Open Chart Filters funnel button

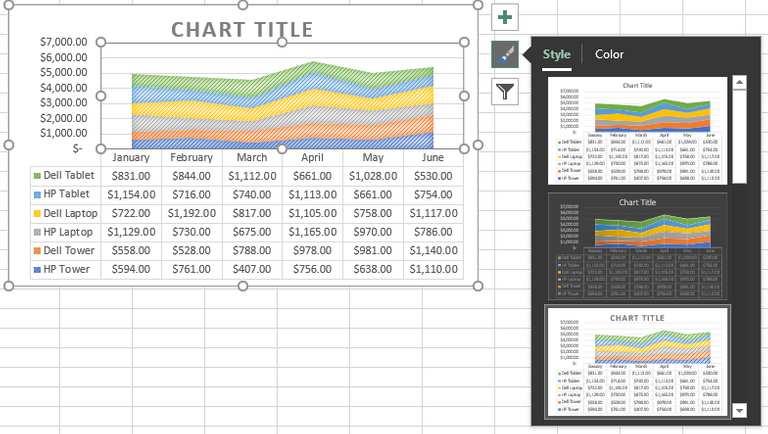coord(504,92)
